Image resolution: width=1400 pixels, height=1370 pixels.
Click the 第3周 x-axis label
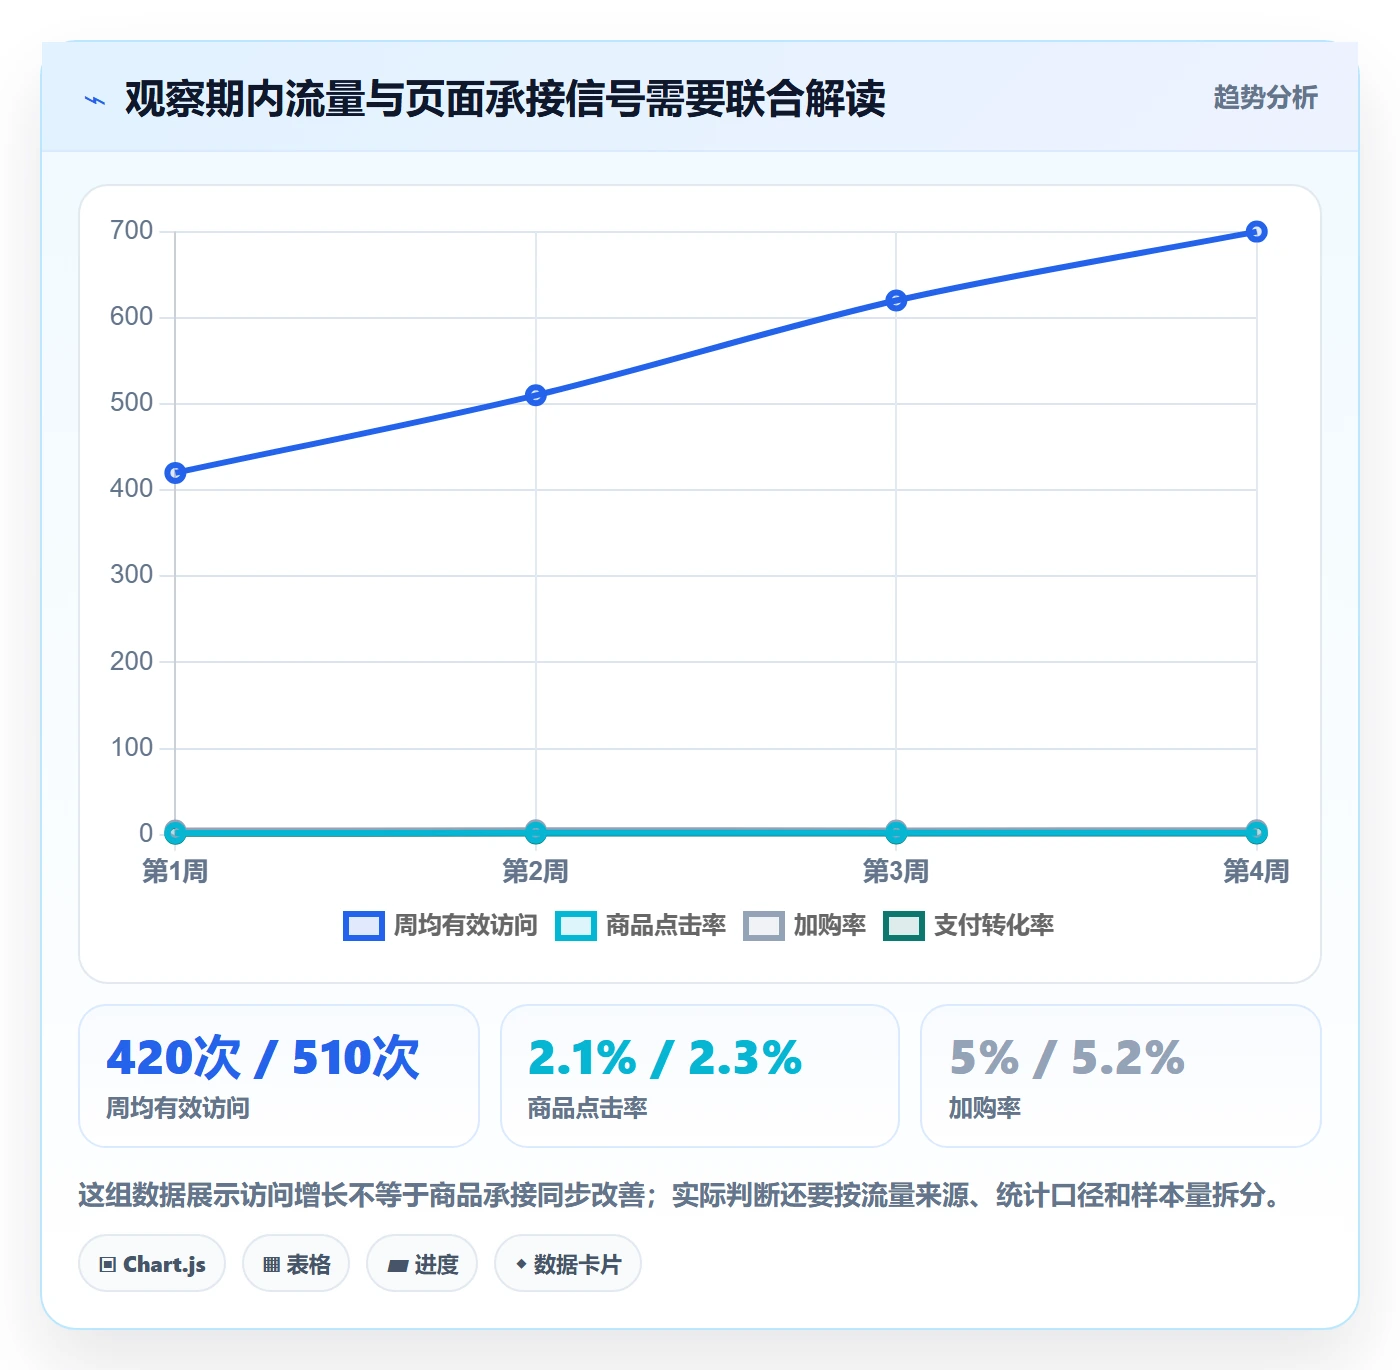[896, 871]
